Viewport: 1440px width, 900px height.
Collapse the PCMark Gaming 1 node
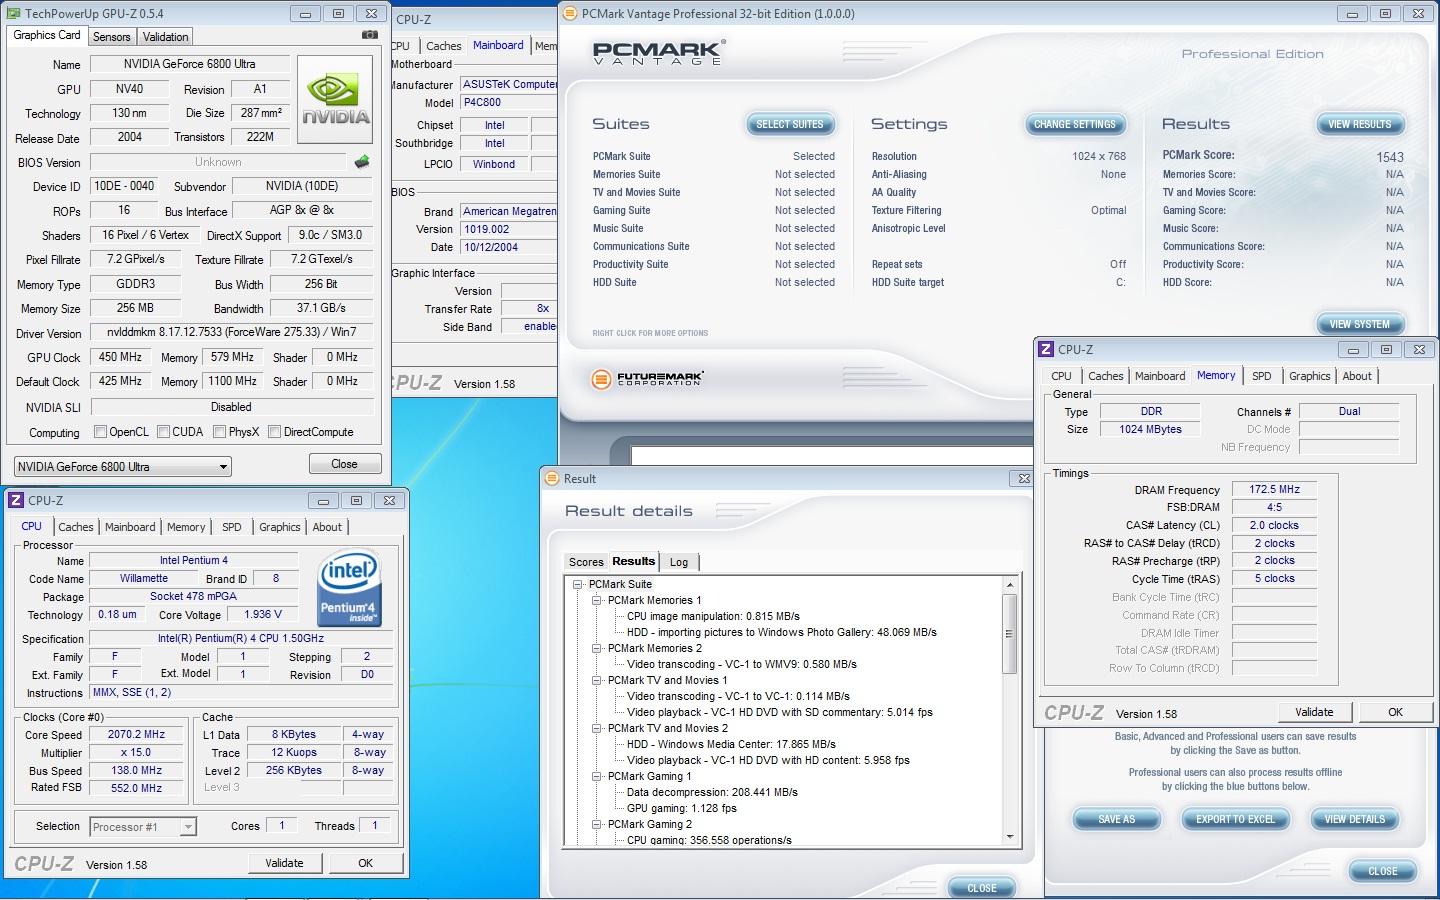point(597,776)
